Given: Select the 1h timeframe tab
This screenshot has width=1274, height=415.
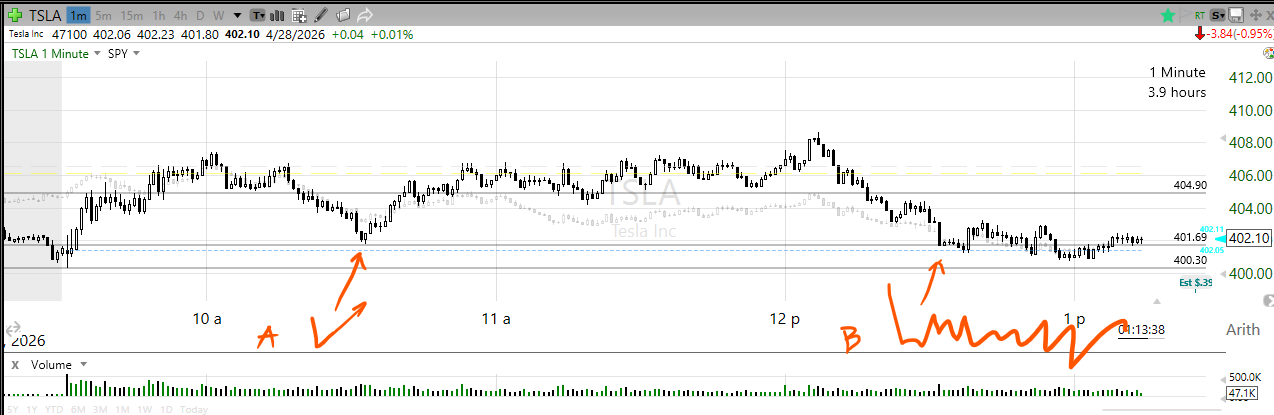Looking at the screenshot, I should pos(158,16).
